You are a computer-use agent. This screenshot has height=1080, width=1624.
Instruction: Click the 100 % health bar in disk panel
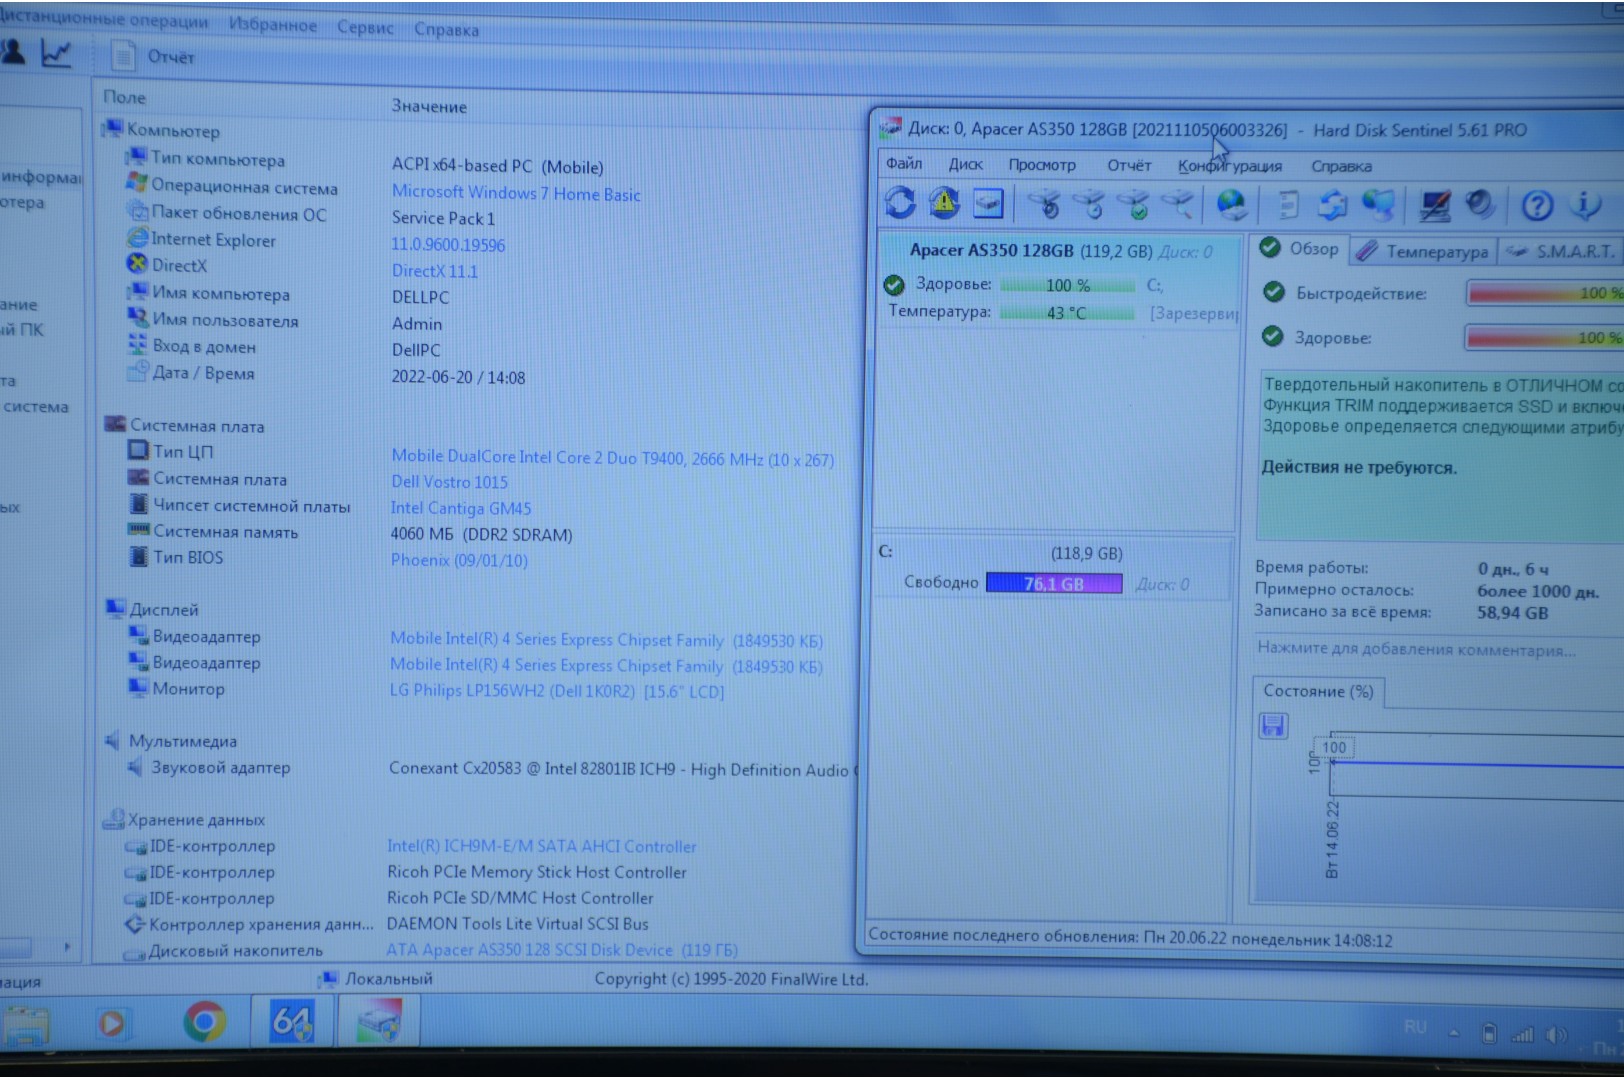point(1067,285)
